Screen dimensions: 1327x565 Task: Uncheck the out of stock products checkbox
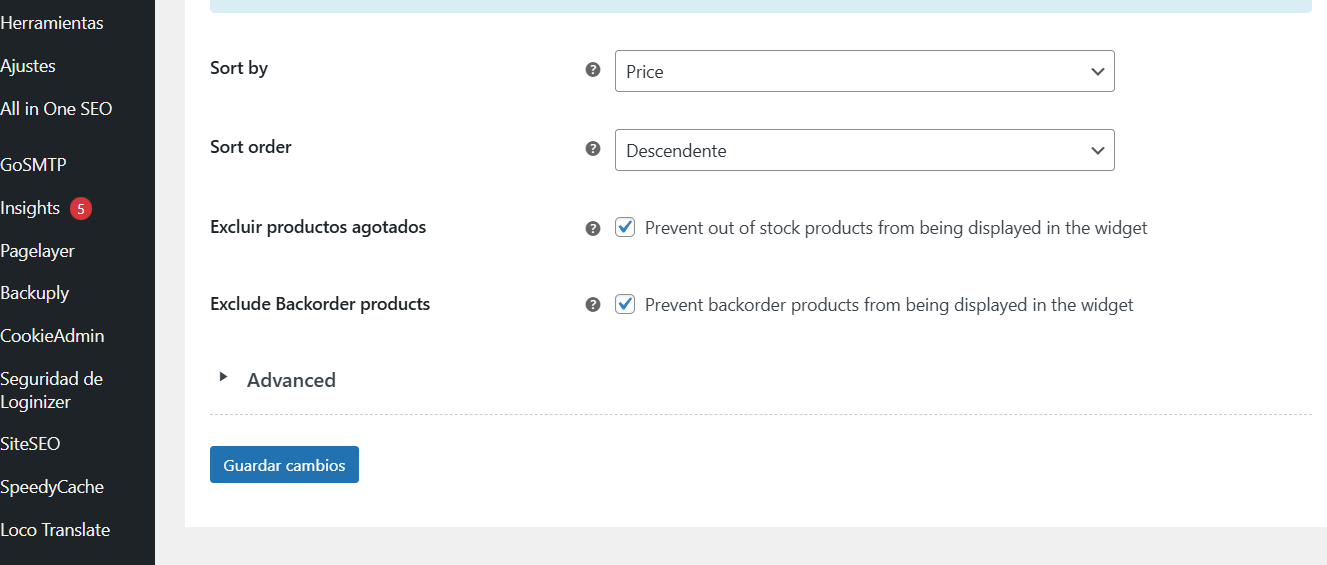point(625,227)
